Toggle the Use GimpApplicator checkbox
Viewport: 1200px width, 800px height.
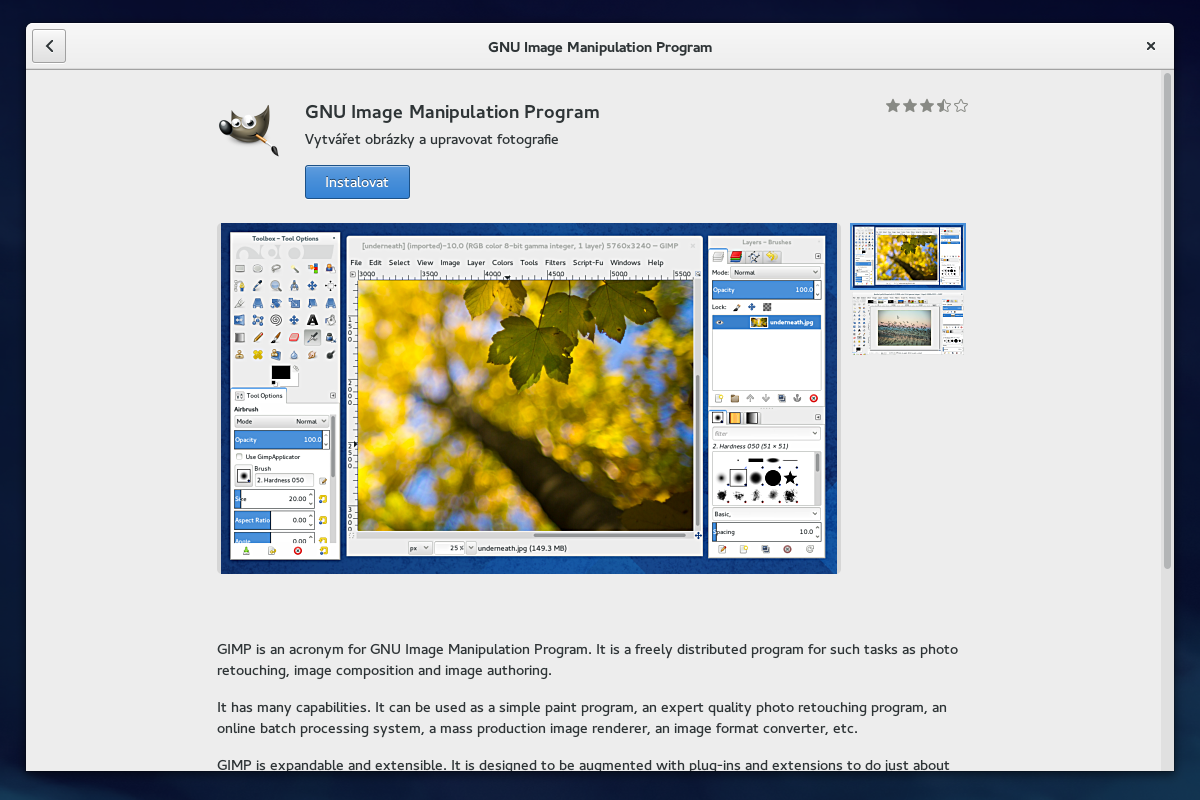coord(239,456)
